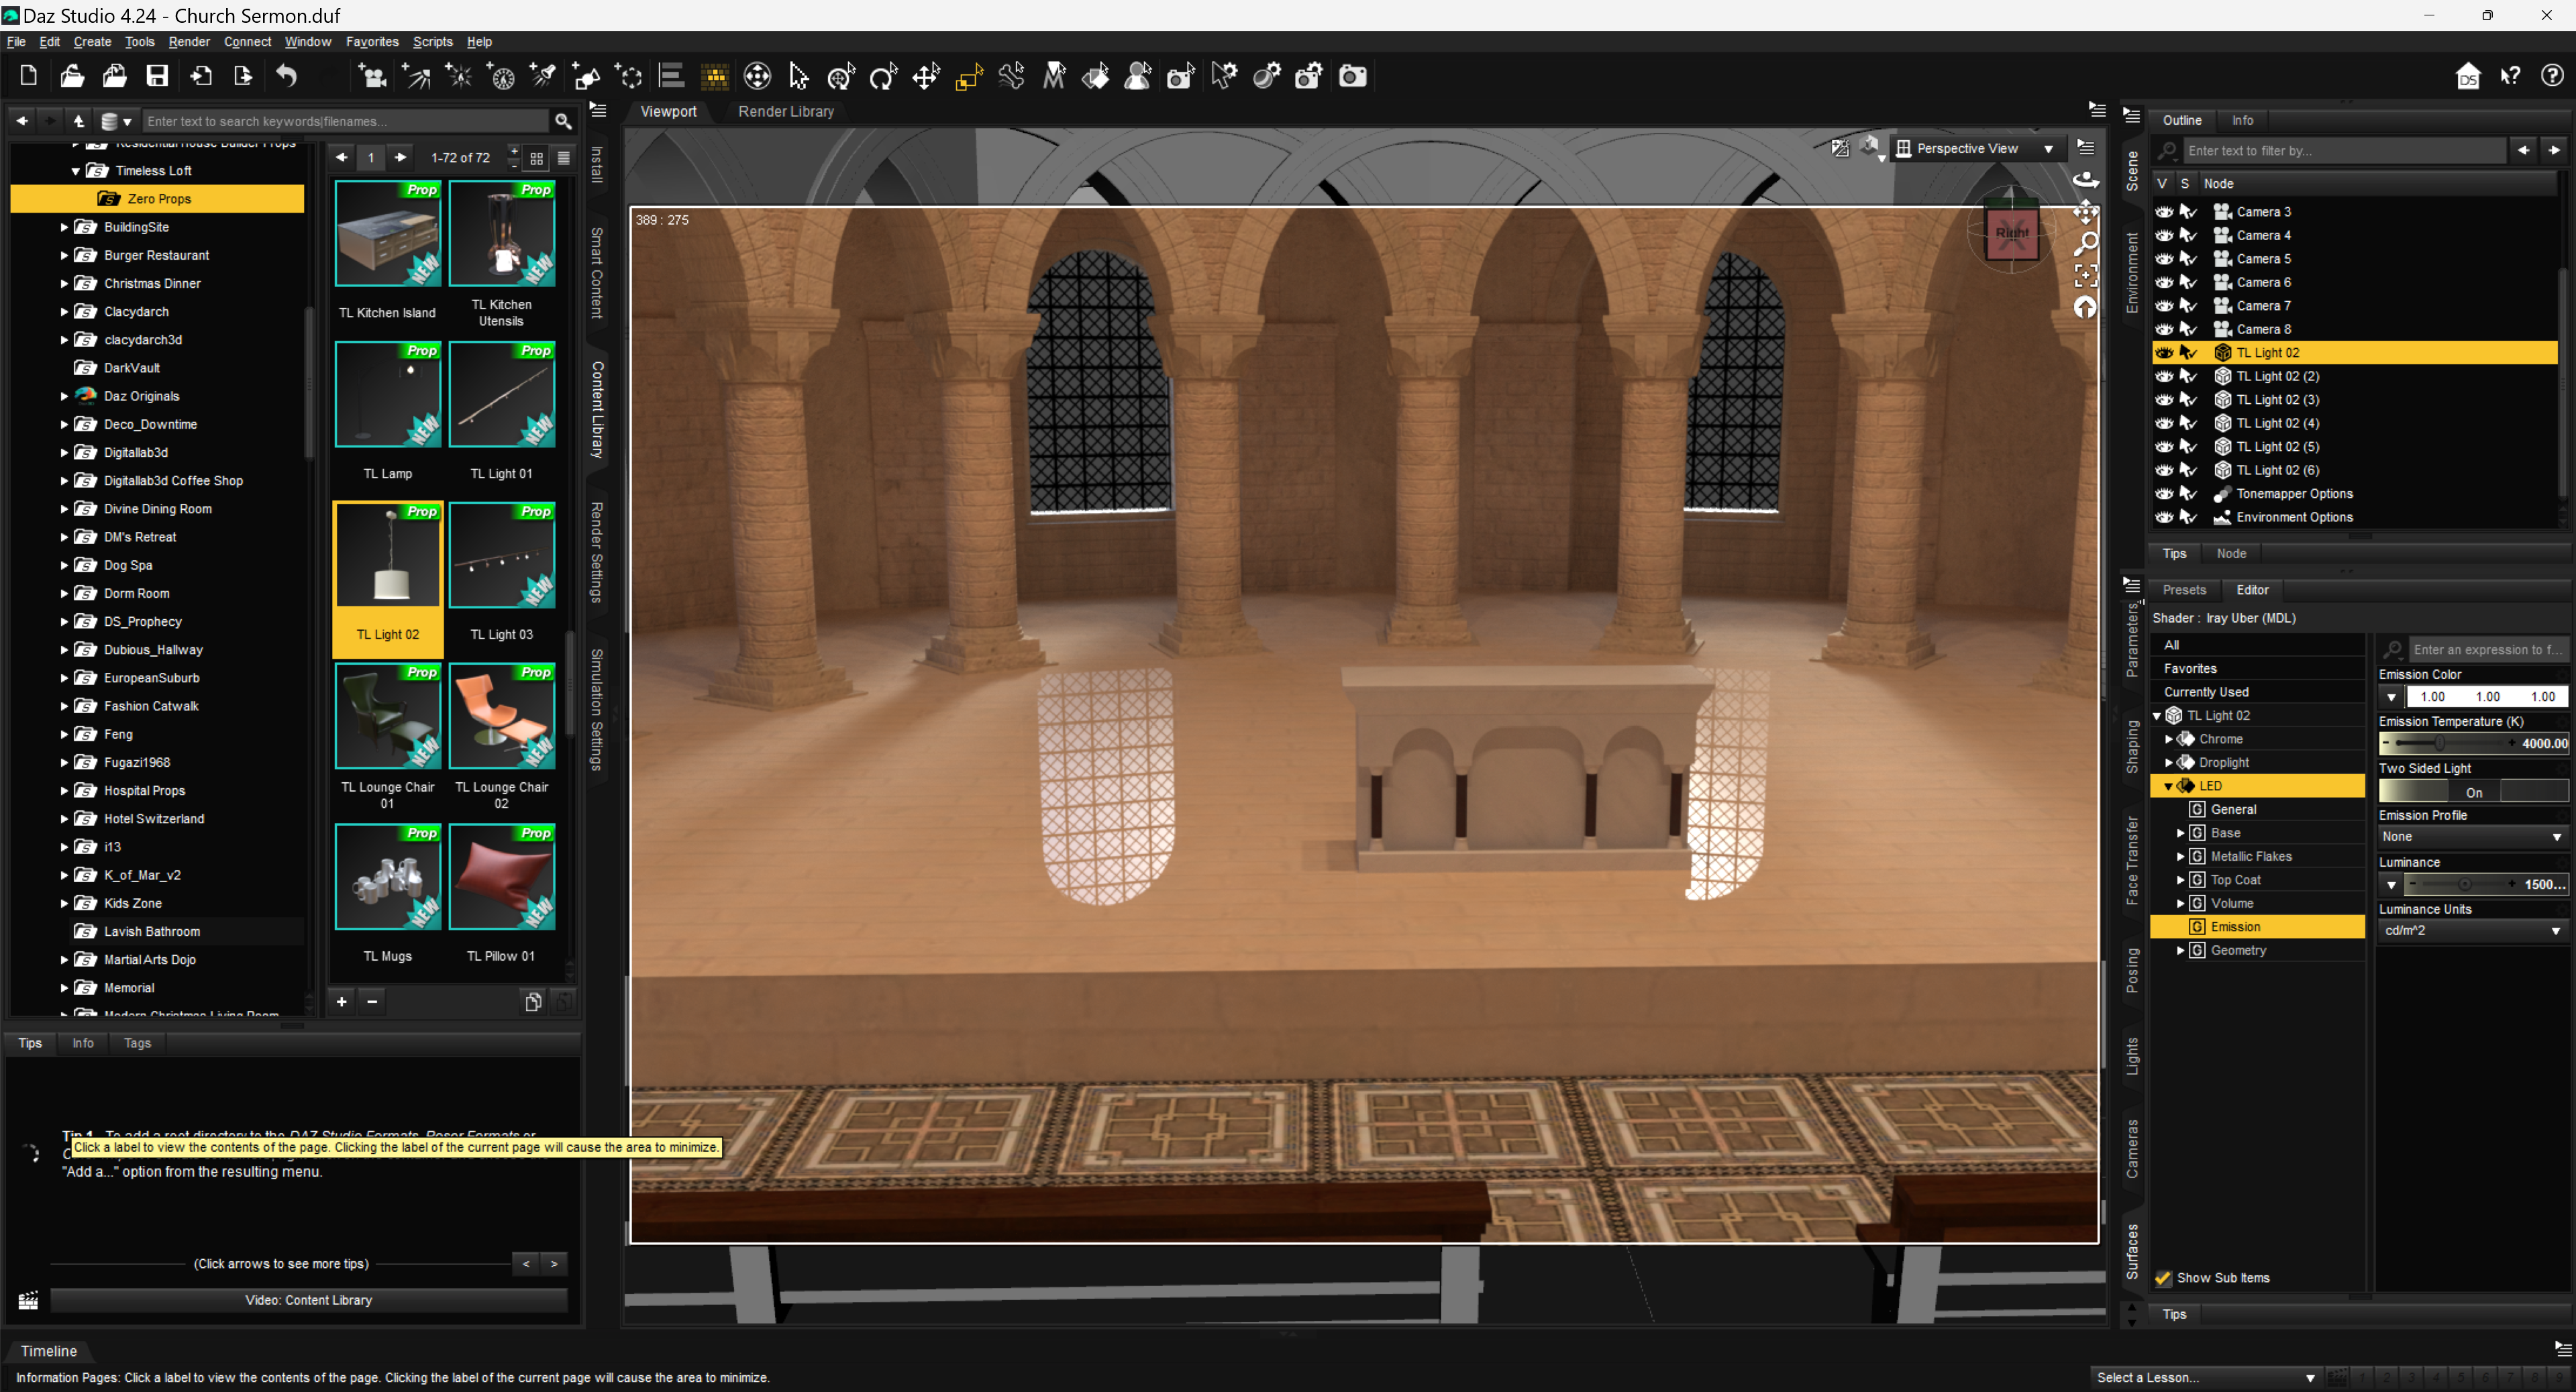Click the Save file toolbar icon
This screenshot has width=2576, height=1392.
[157, 76]
